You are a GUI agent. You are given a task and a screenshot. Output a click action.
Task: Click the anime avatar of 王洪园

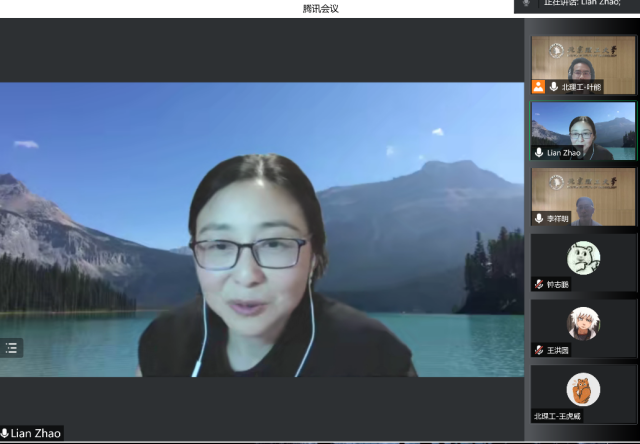click(x=583, y=323)
